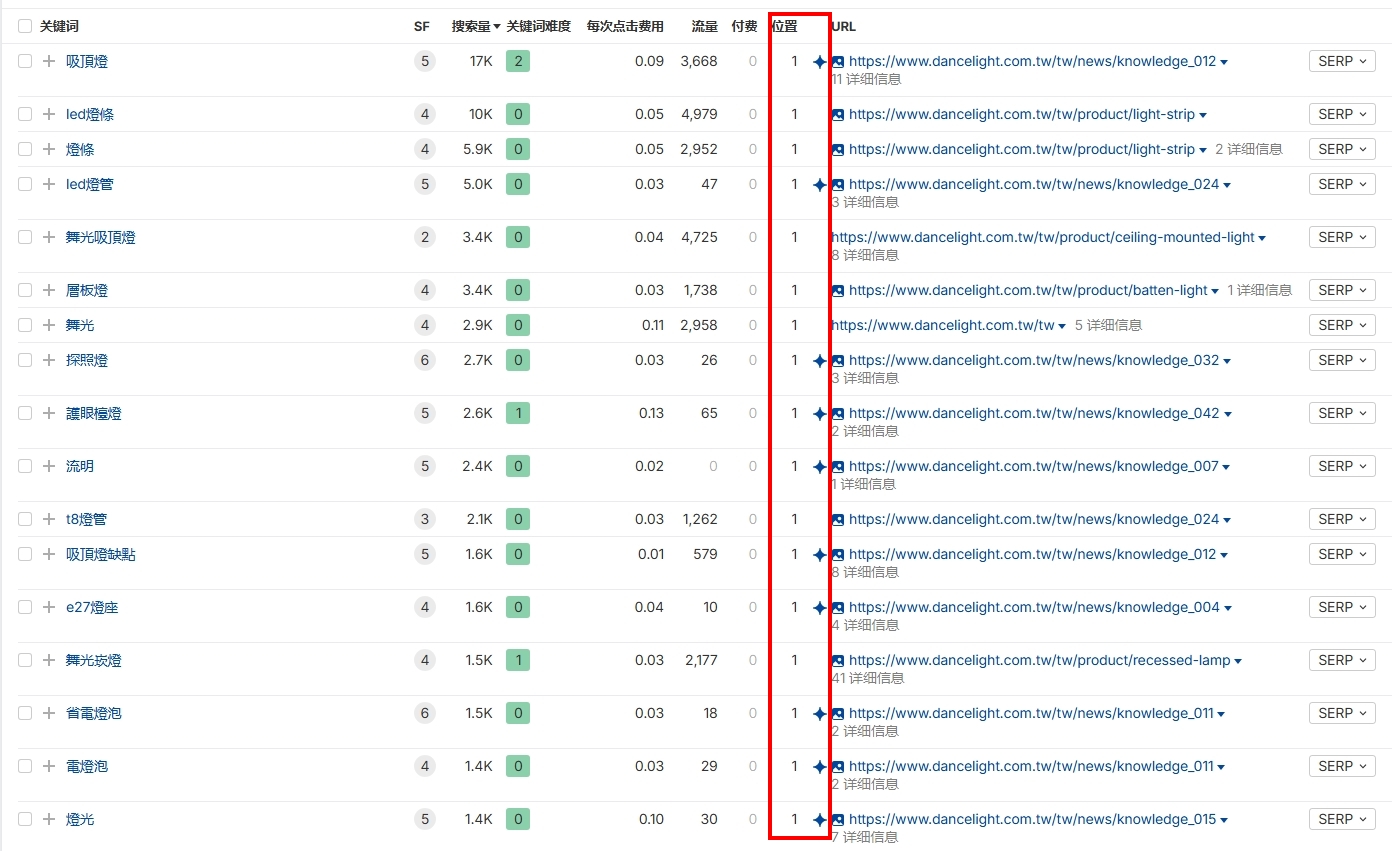Add 護眼檯燈 using its plus icon
This screenshot has height=851, width=1392.
[x=49, y=413]
